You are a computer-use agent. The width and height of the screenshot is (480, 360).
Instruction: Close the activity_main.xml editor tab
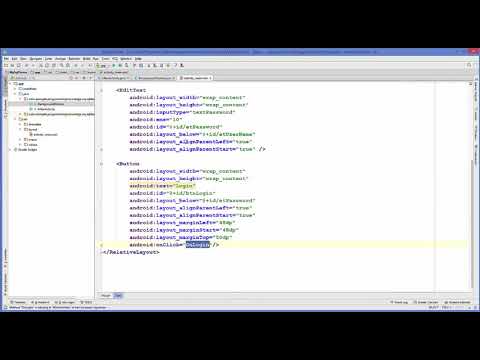(210, 78)
